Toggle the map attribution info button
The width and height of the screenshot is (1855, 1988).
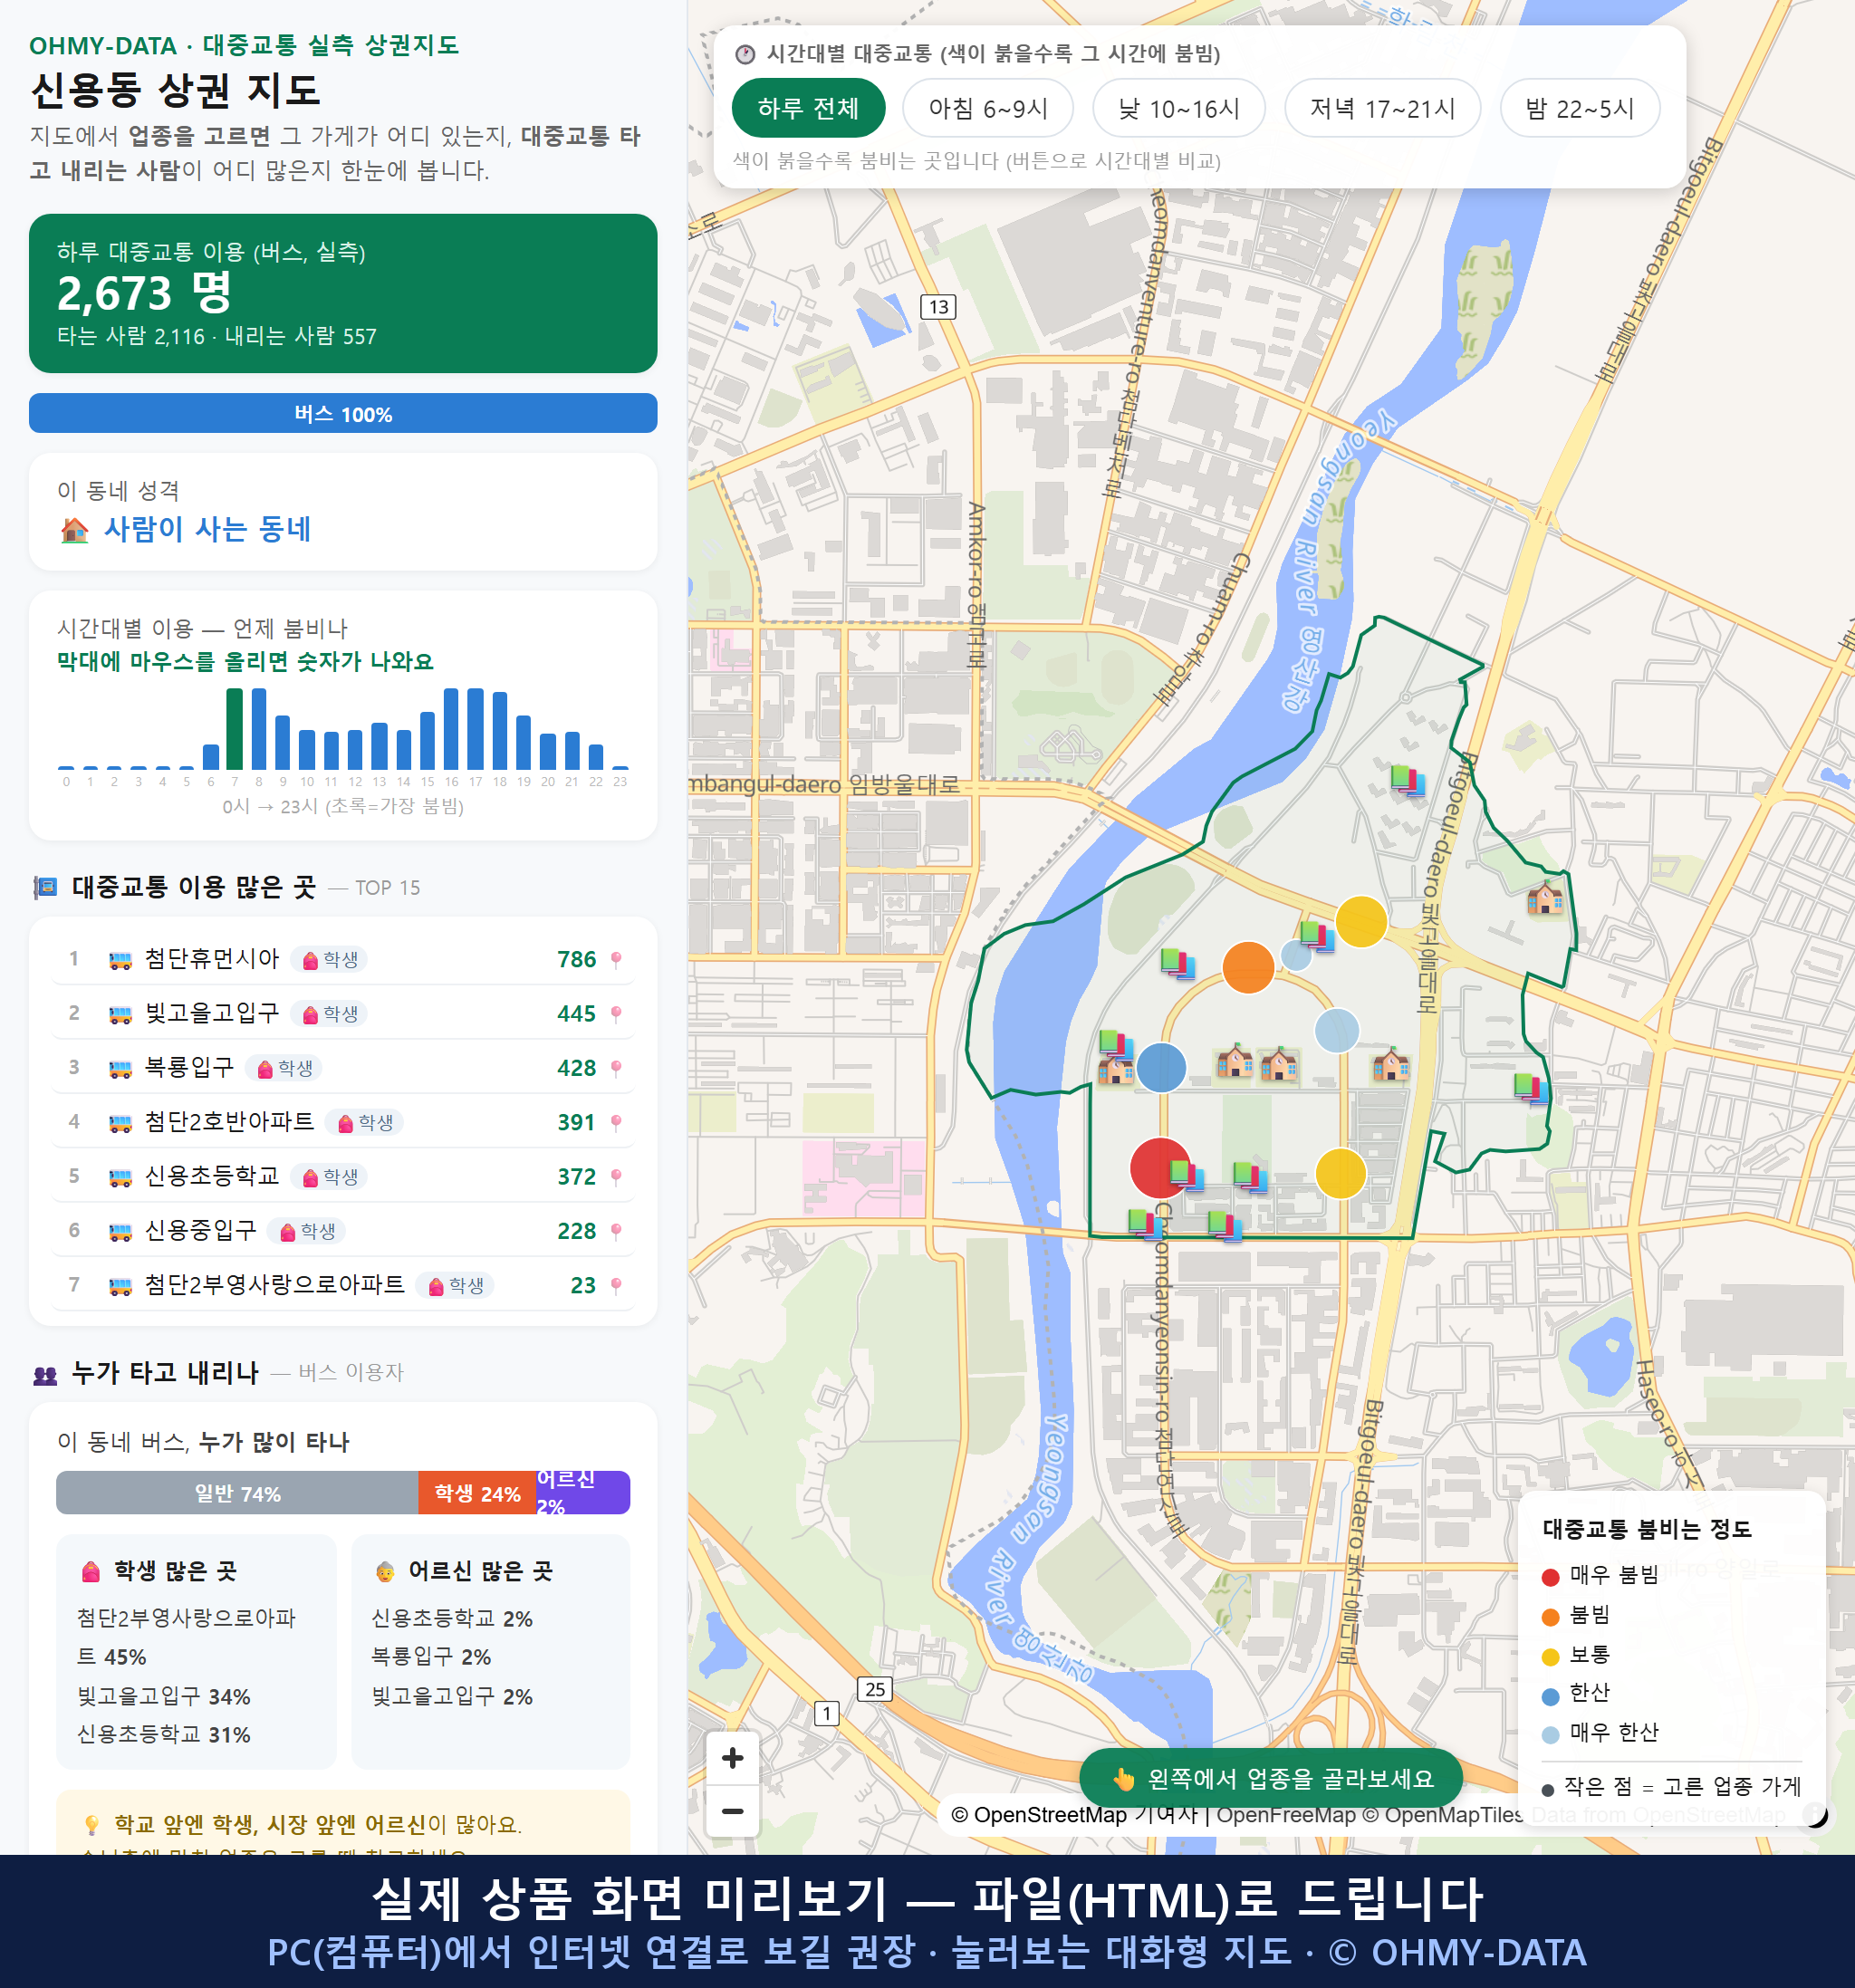[x=1814, y=1815]
